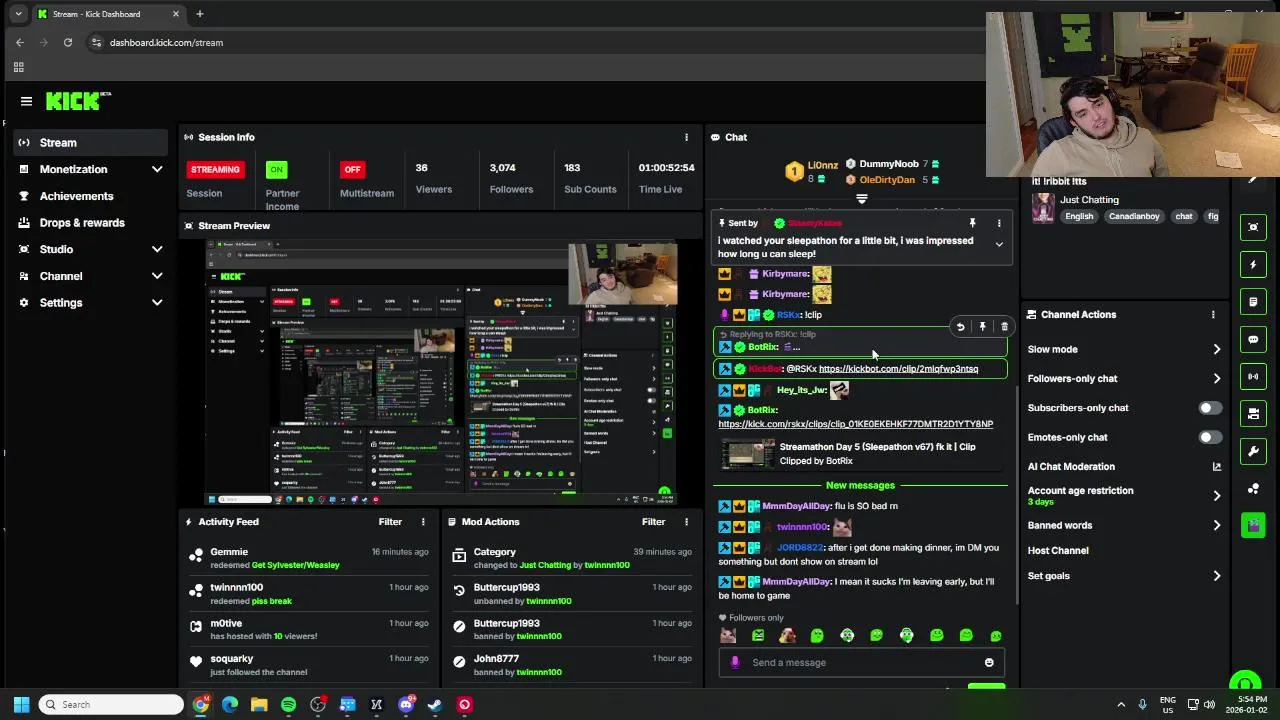Click the English stream tag
Viewport: 1280px width, 720px height.
tap(1079, 217)
